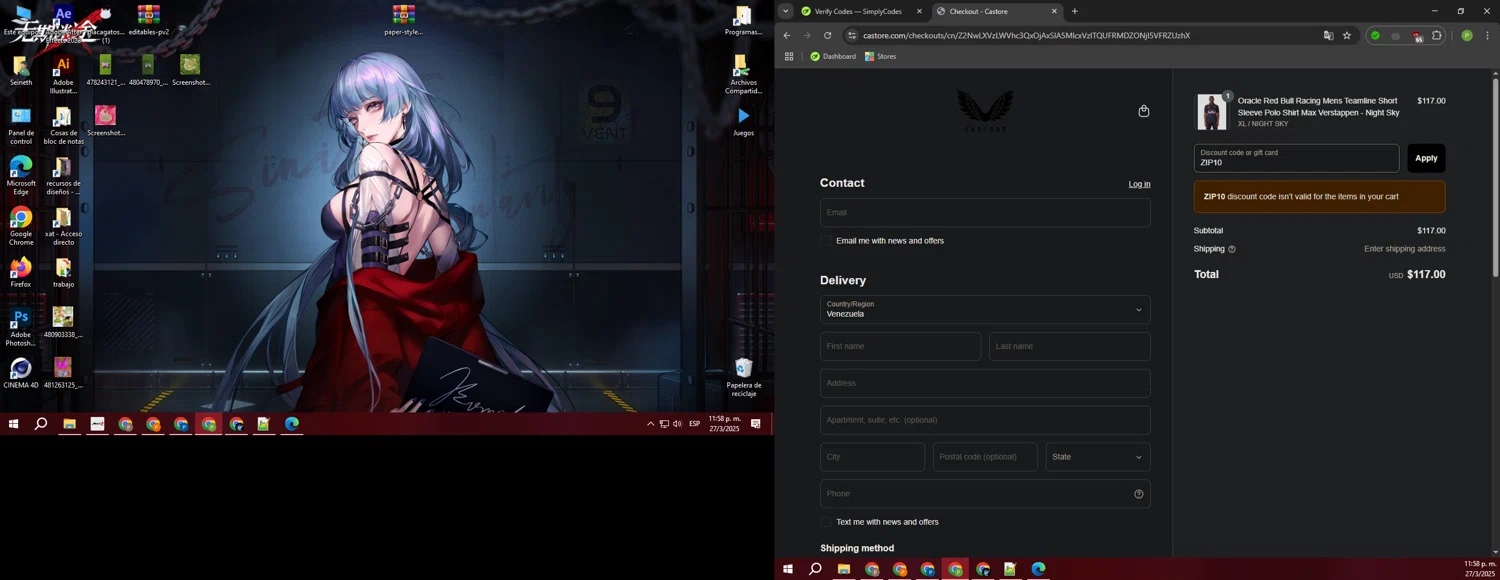Enable 'Email me with news and offers'
Image resolution: width=1500 pixels, height=580 pixels.
826,241
